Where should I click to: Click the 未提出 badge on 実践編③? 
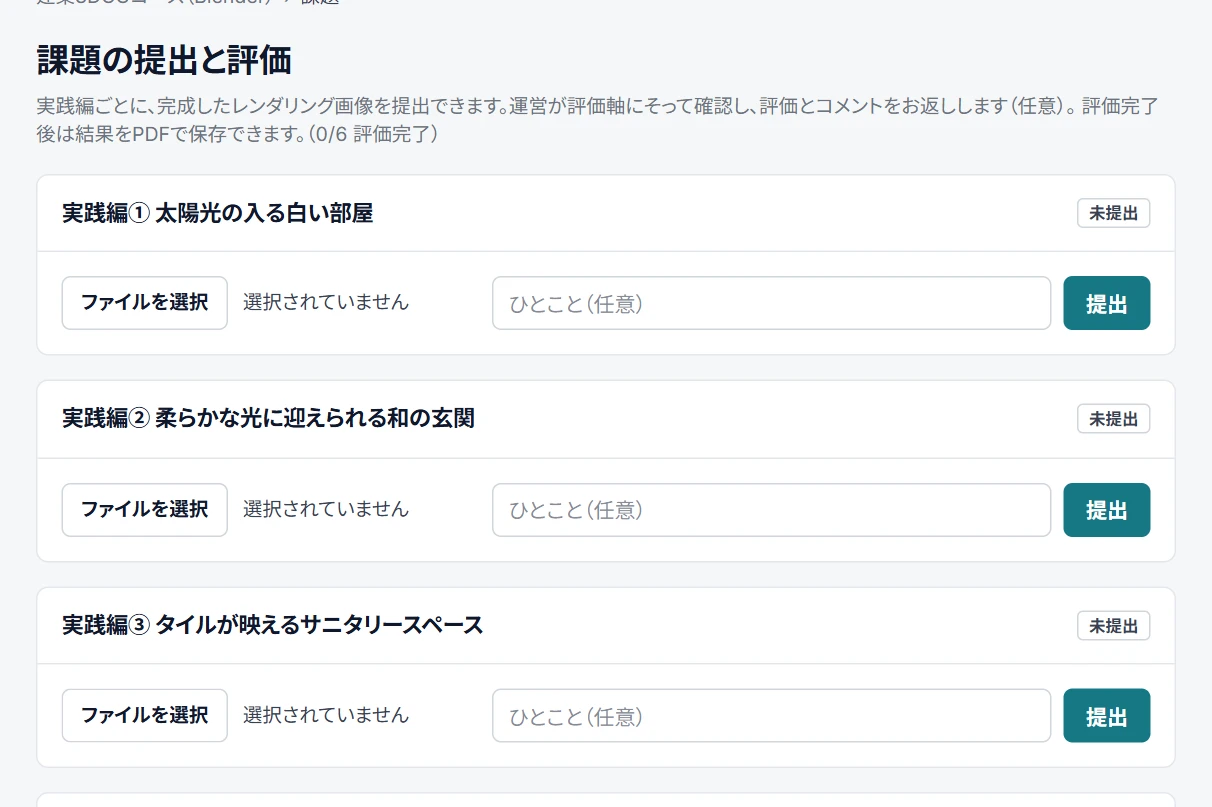click(1113, 626)
